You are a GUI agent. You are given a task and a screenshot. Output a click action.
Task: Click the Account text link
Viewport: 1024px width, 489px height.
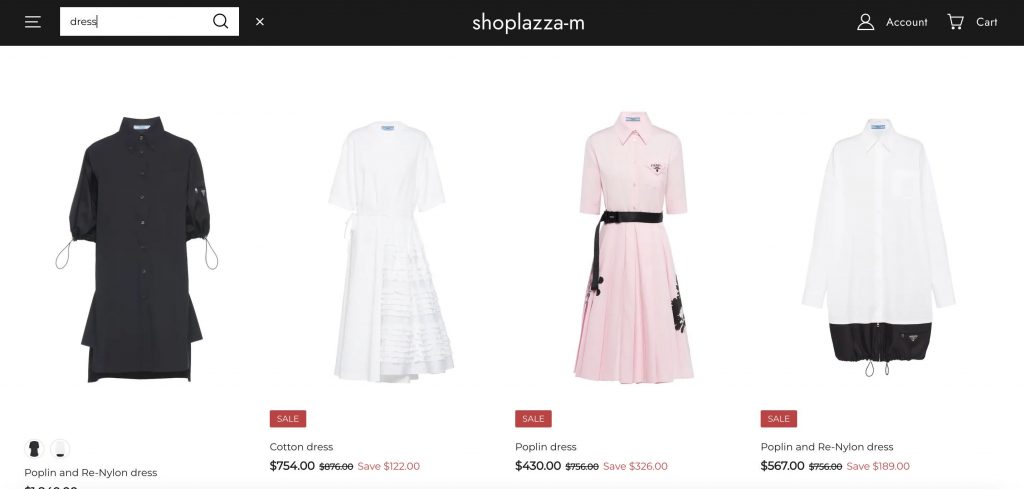tap(906, 22)
